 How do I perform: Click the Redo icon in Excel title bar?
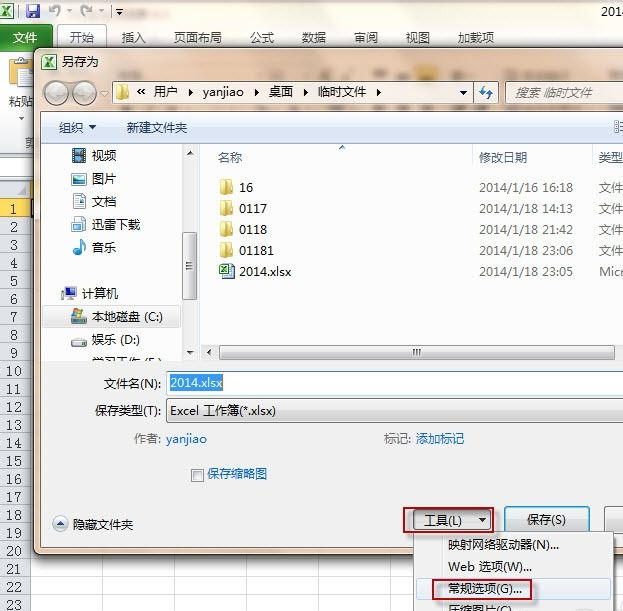(x=87, y=11)
